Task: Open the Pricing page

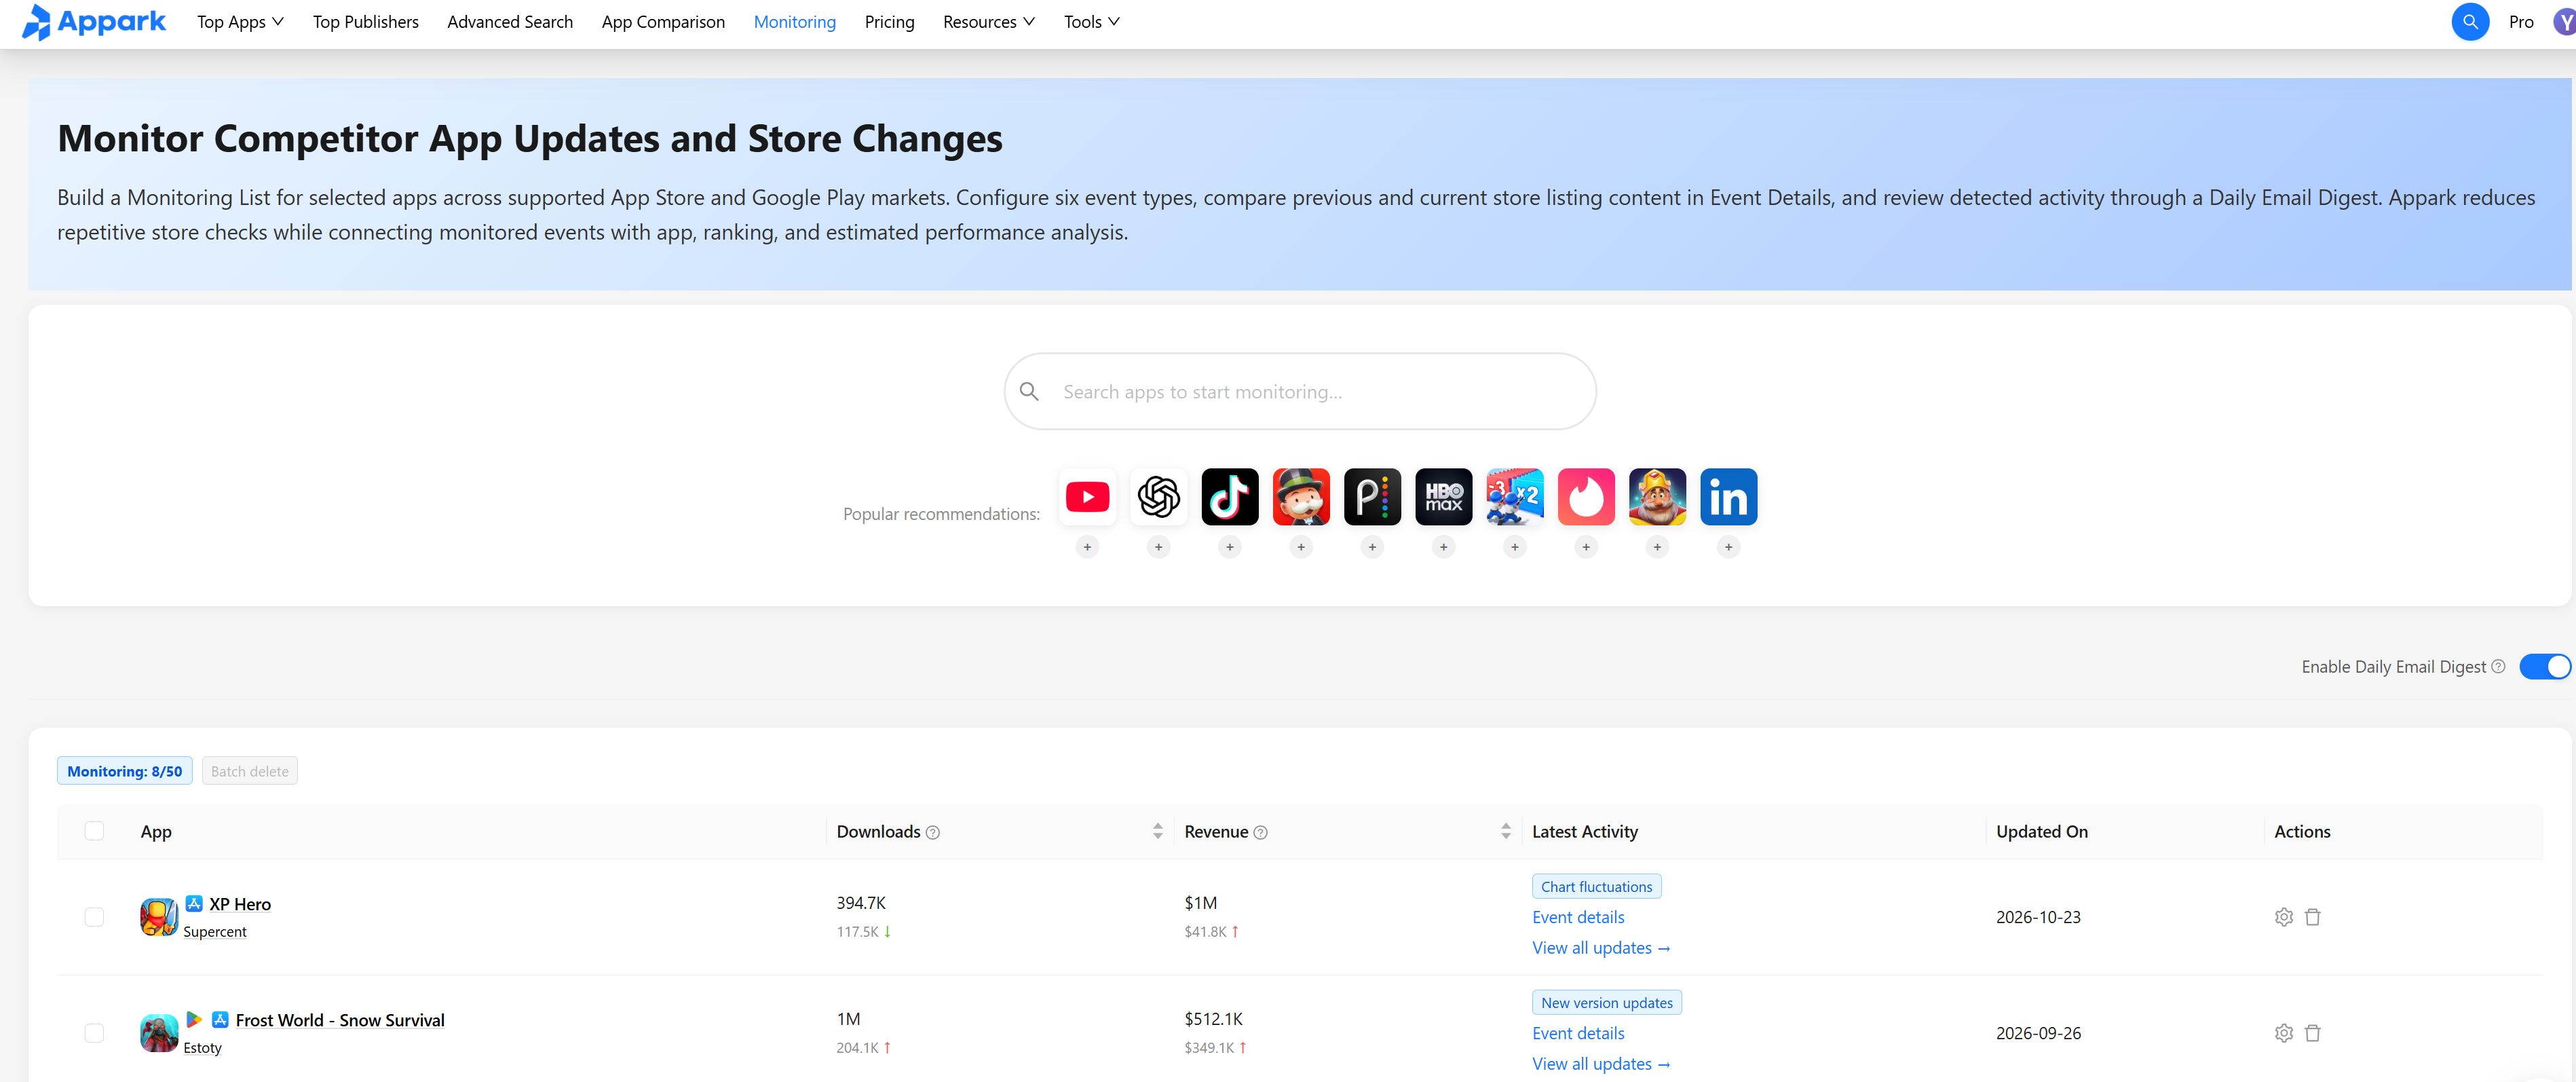Action: [x=889, y=22]
